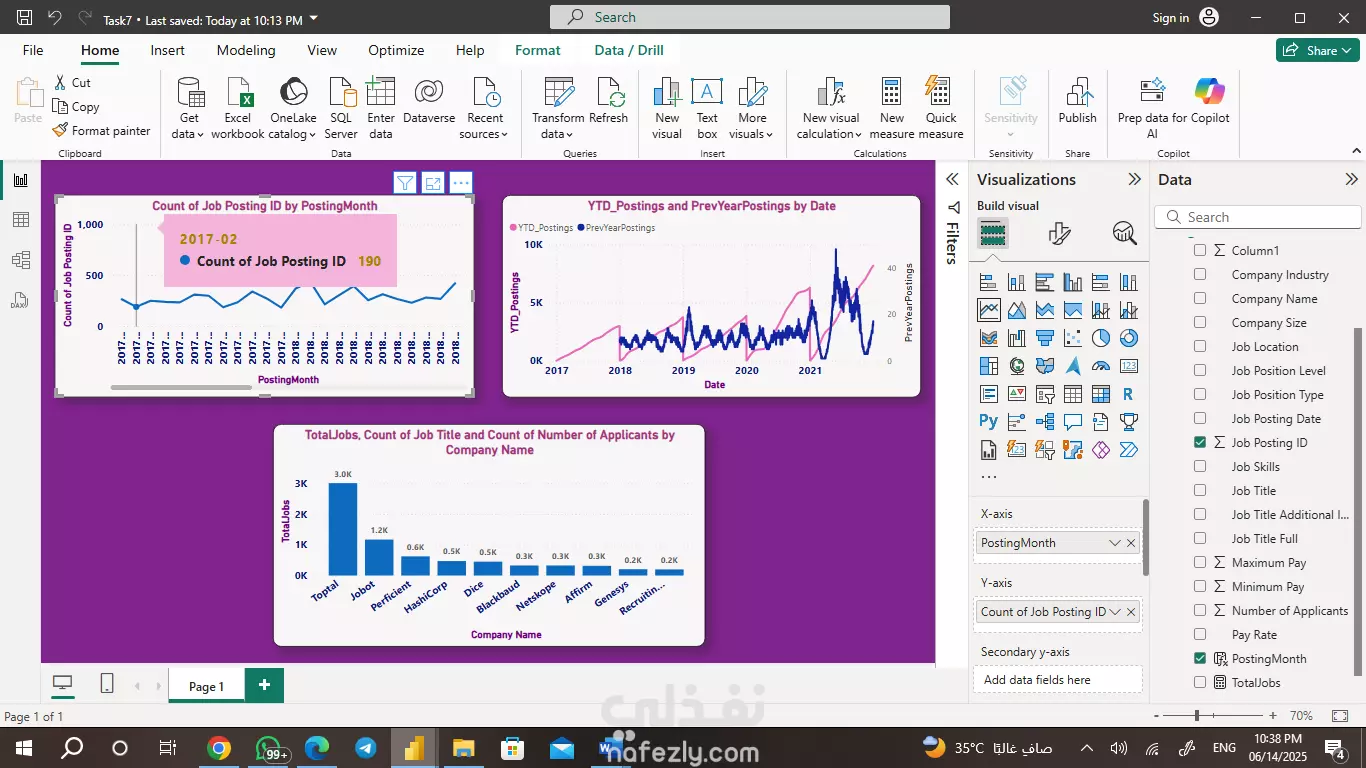The image size is (1366, 768).
Task: Select the Python Py visual
Action: click(x=989, y=422)
